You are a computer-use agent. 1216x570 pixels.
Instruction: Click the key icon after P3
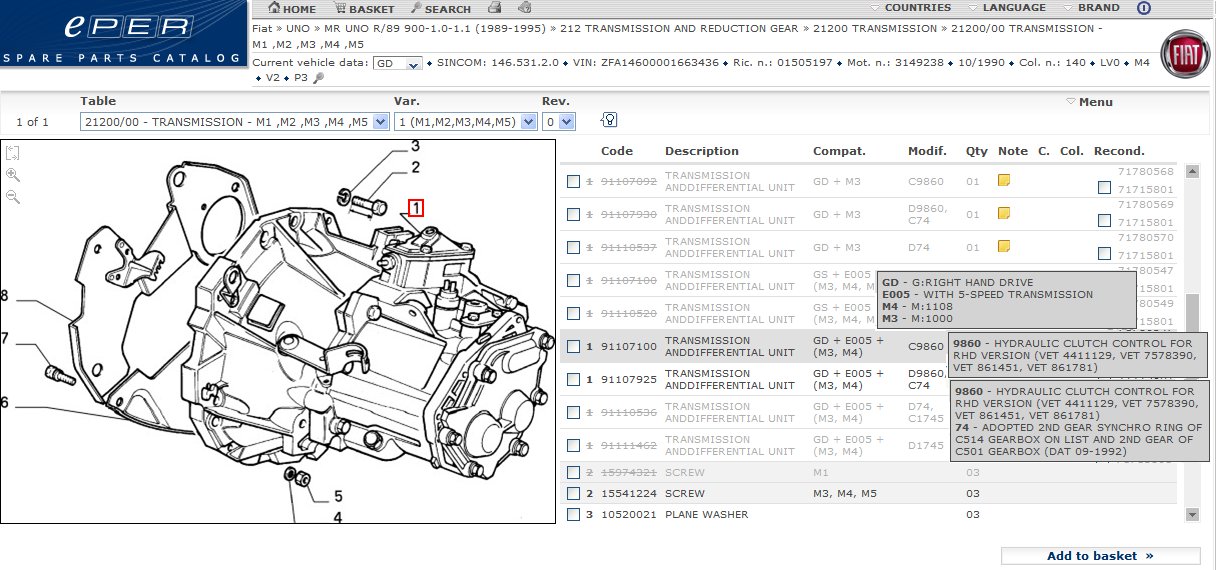(x=318, y=78)
